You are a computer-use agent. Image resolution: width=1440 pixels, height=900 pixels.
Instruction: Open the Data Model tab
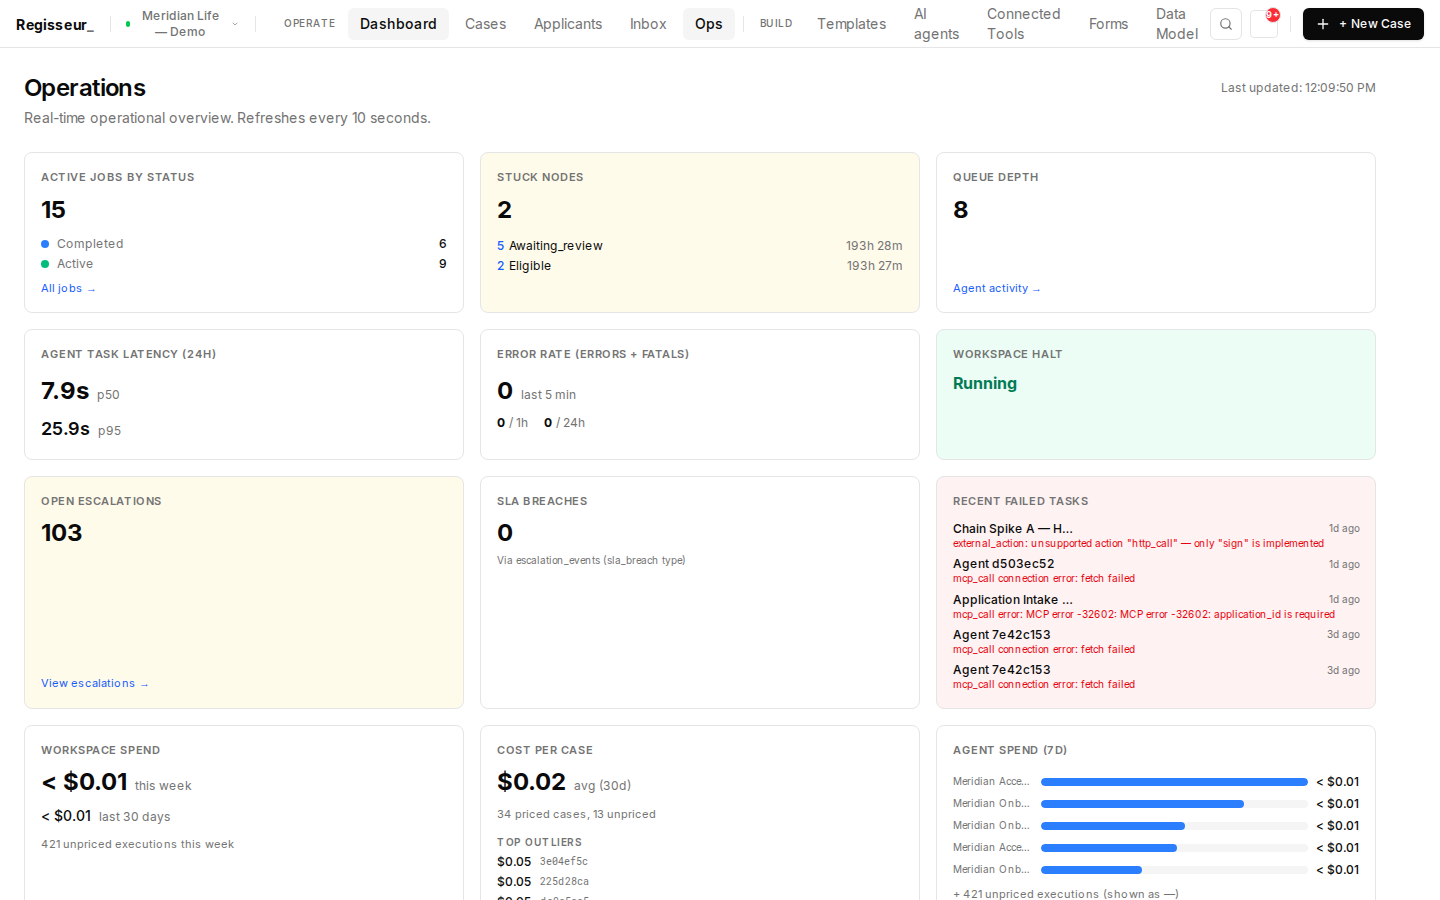tap(1176, 24)
